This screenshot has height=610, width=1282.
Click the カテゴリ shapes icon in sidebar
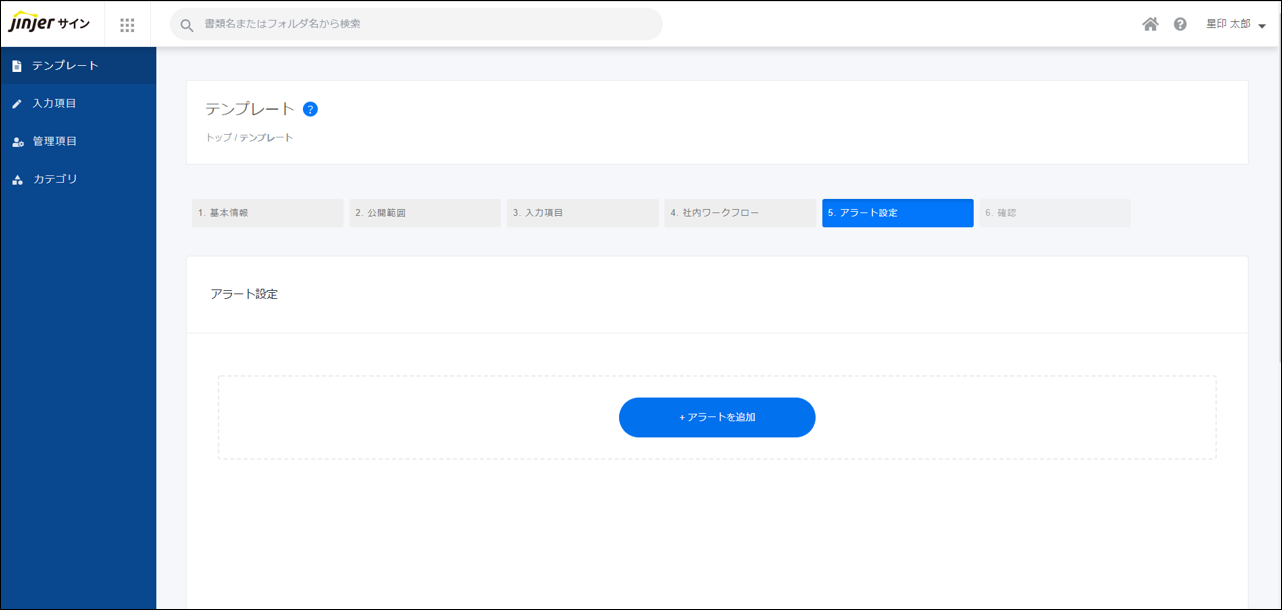17,180
